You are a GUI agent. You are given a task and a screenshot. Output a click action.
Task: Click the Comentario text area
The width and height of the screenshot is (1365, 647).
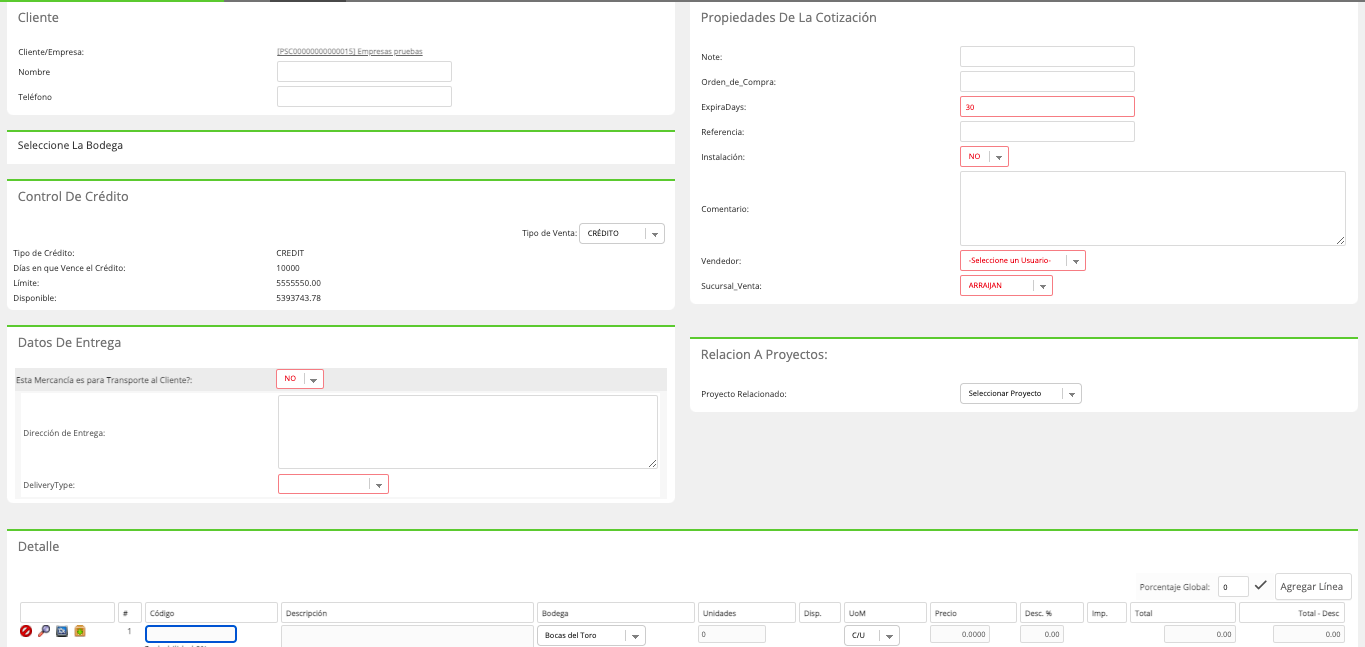click(1153, 208)
